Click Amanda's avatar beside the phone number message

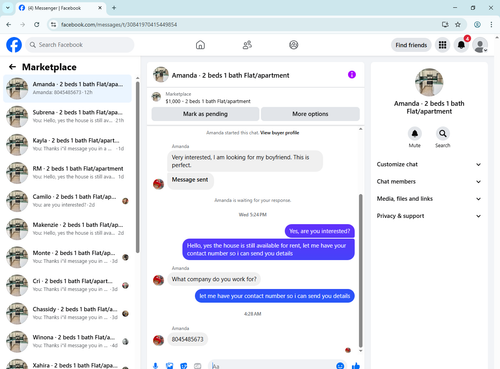click(x=158, y=340)
